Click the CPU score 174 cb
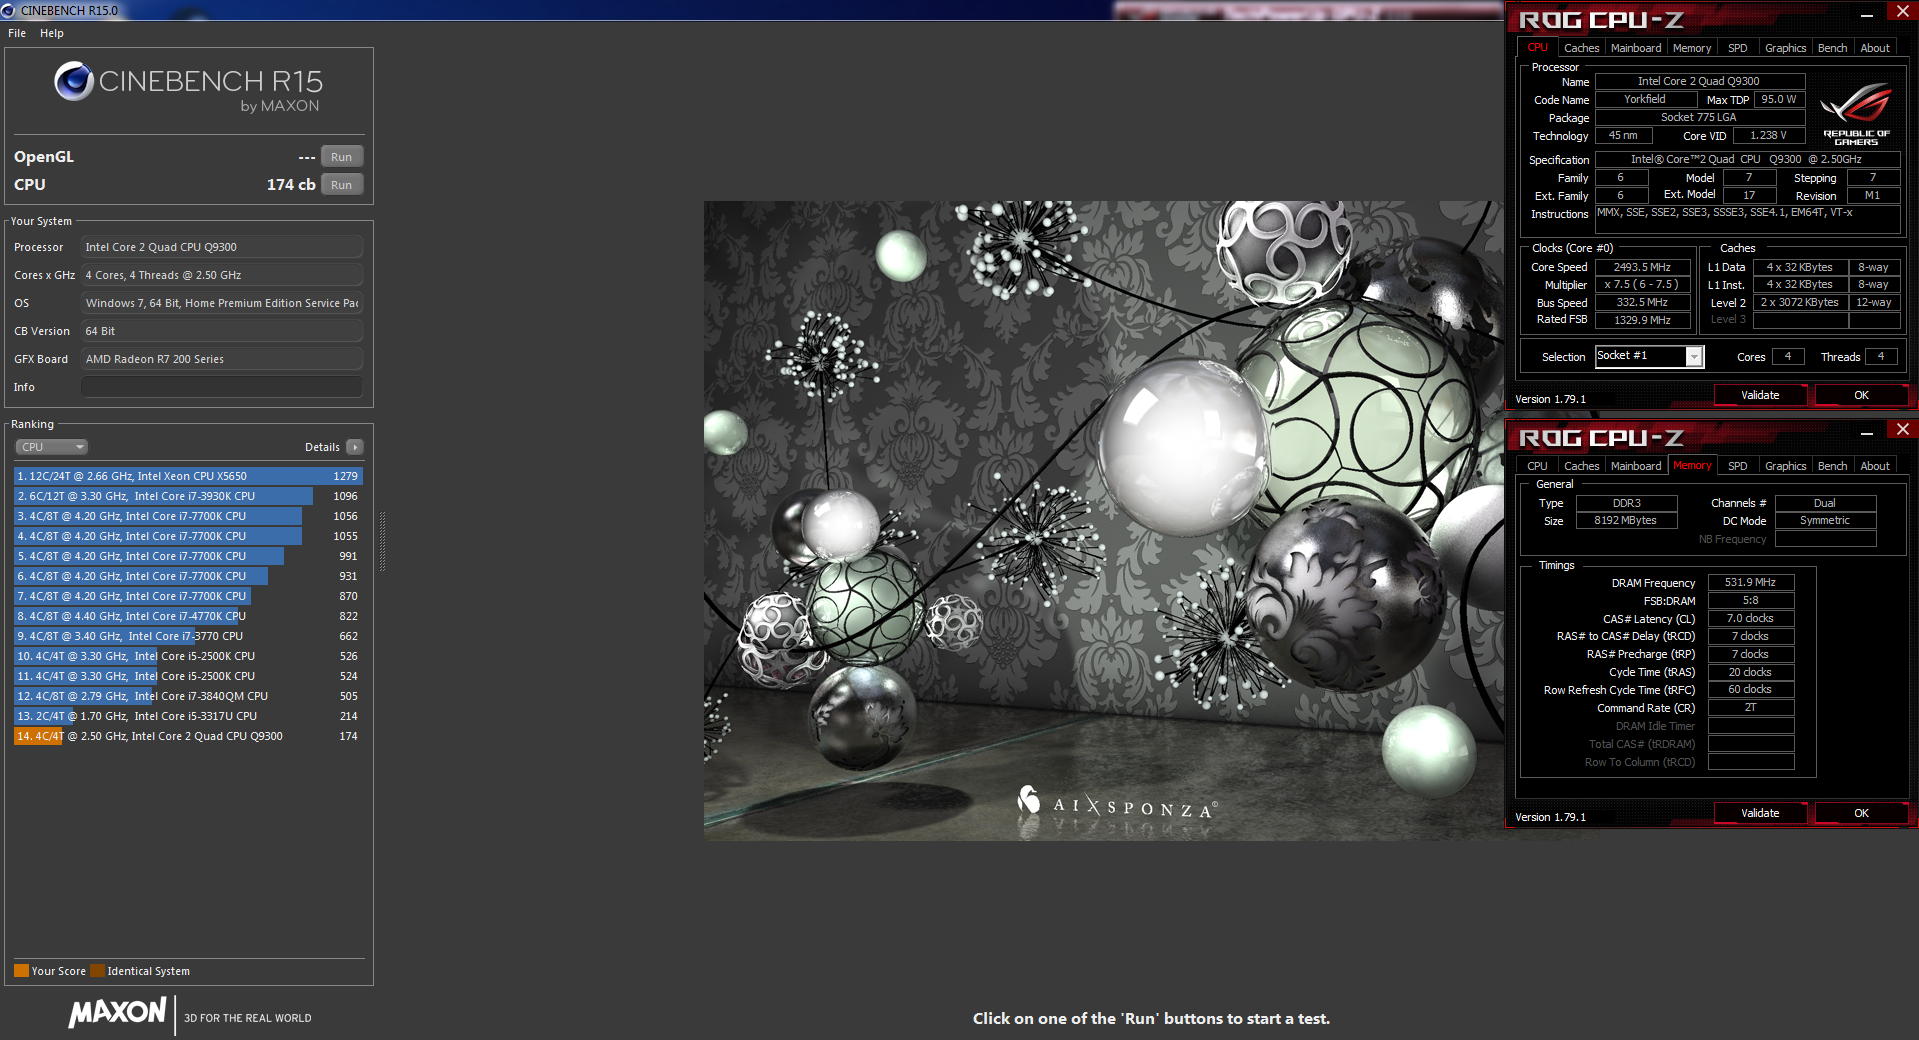1919x1040 pixels. pos(291,185)
